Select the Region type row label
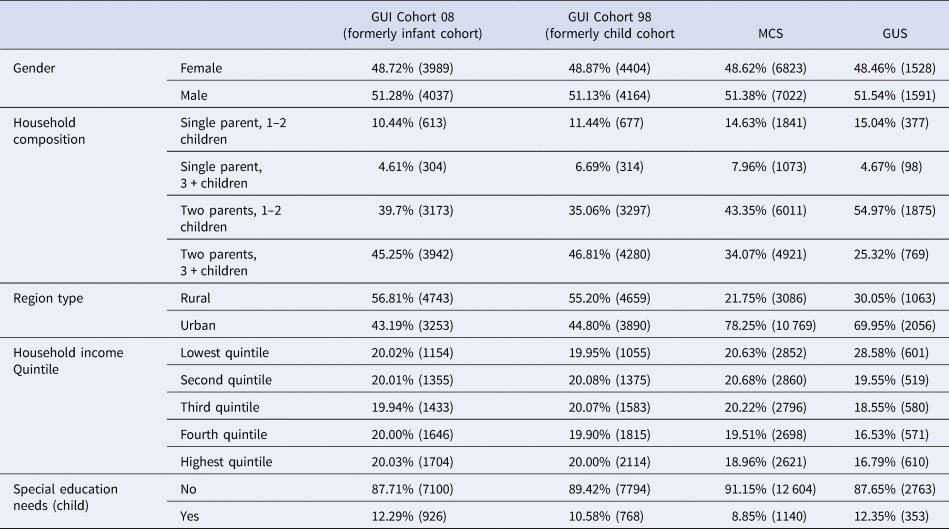Image resolution: width=949 pixels, height=529 pixels. coord(48,298)
